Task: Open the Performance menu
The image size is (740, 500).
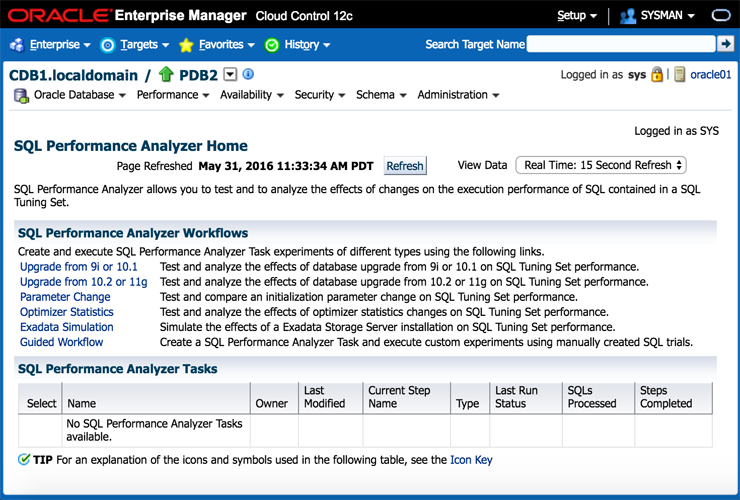Action: 173,95
